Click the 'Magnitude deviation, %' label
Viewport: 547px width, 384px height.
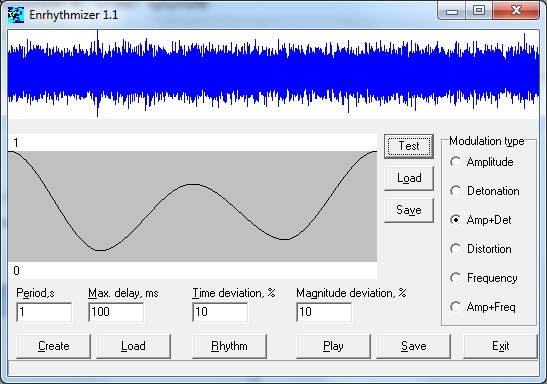[351, 293]
